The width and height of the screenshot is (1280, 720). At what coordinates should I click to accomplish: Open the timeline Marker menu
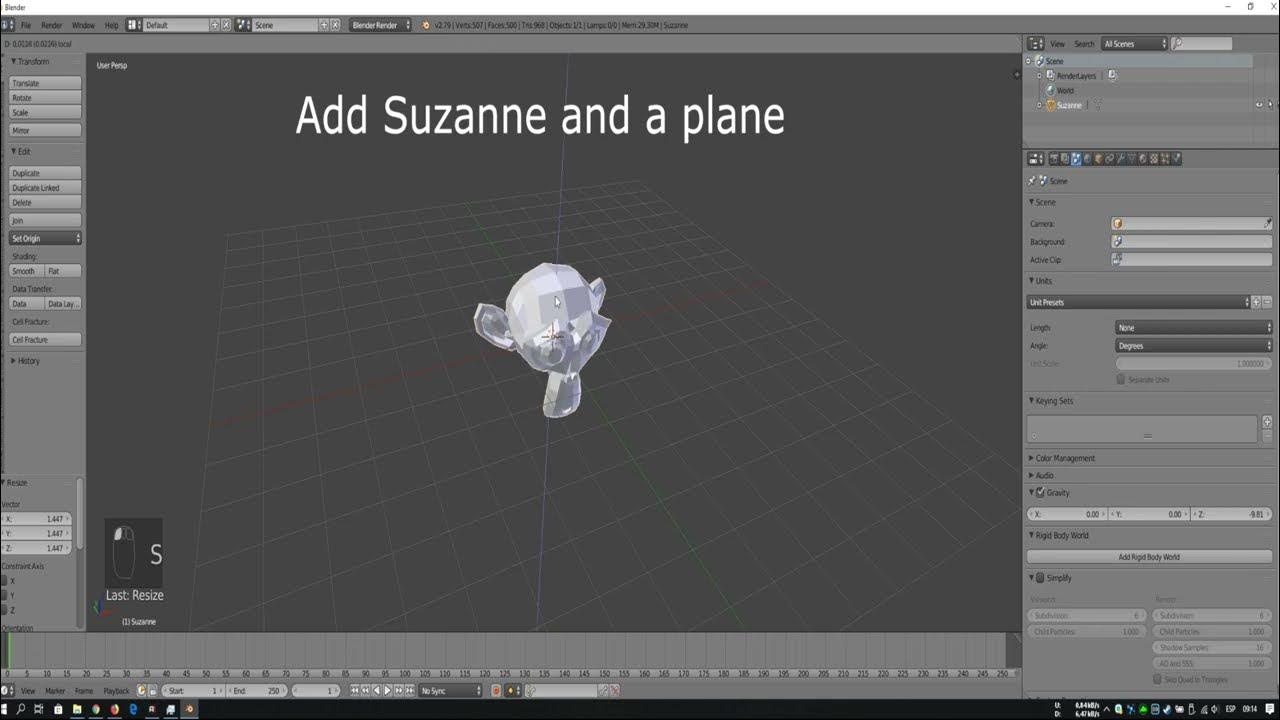pos(55,690)
